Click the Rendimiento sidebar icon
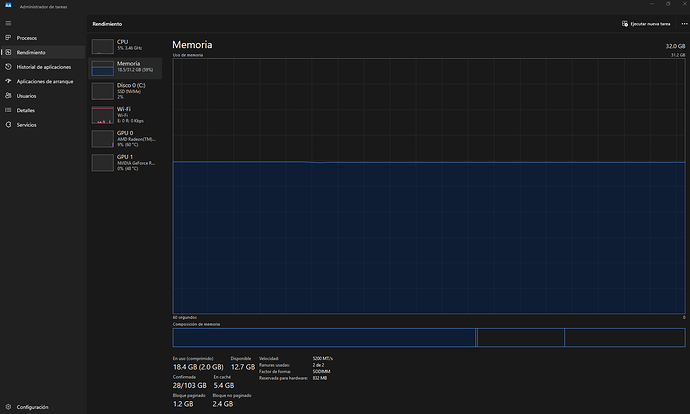Image resolution: width=690 pixels, height=414 pixels. point(8,52)
